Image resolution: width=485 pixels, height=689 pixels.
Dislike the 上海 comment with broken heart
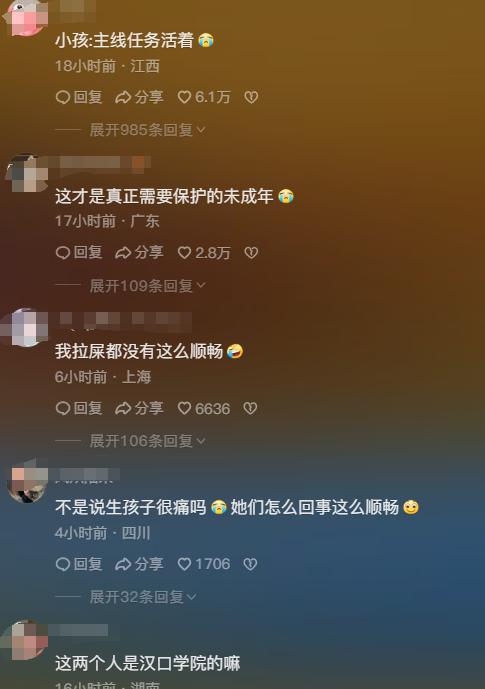coord(250,408)
